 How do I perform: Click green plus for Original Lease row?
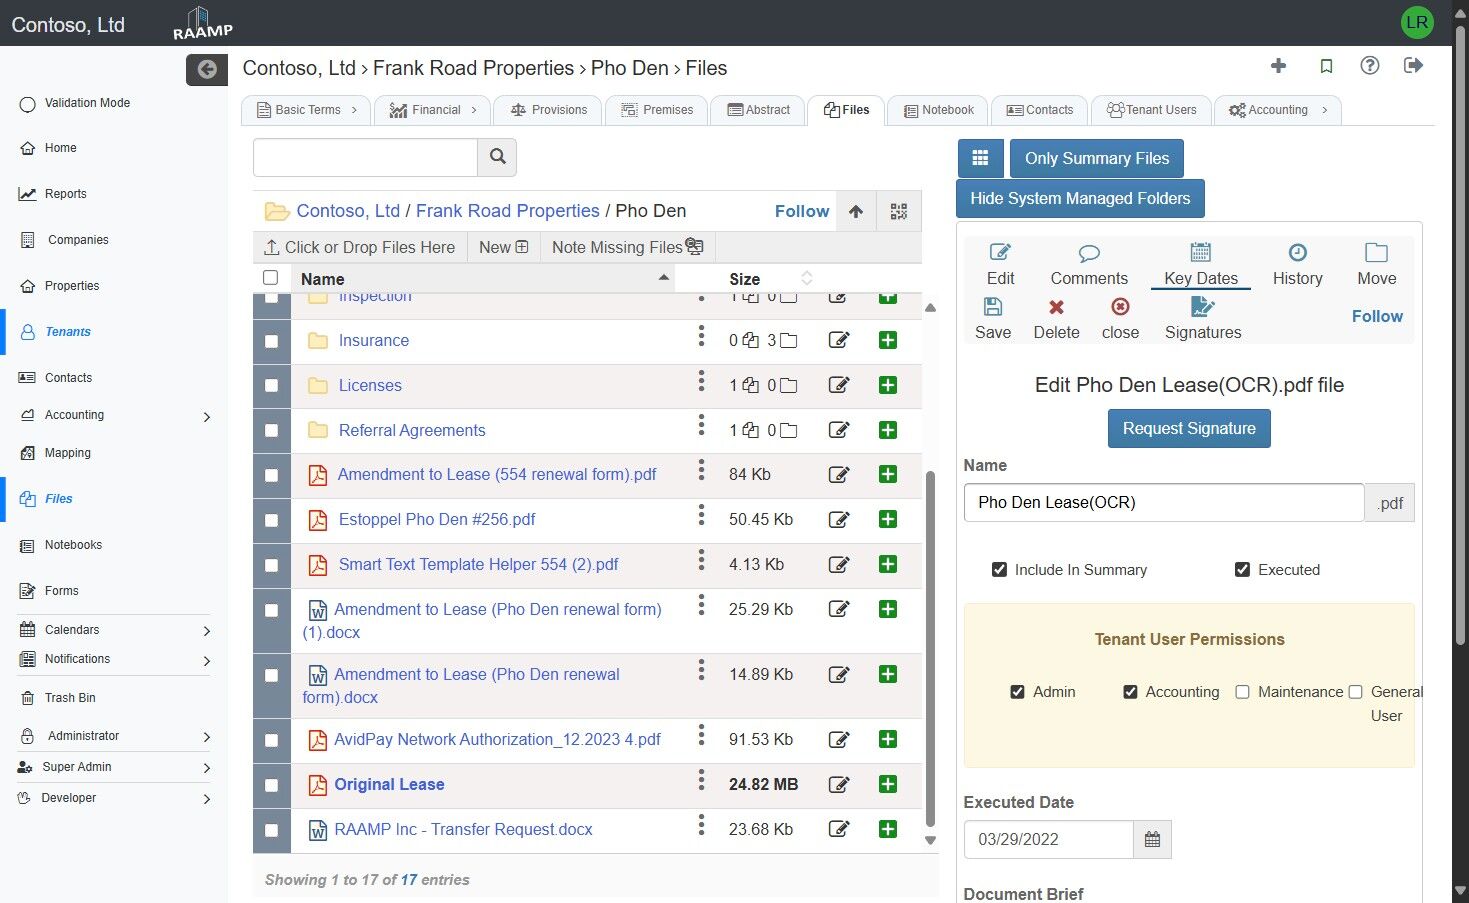(887, 784)
